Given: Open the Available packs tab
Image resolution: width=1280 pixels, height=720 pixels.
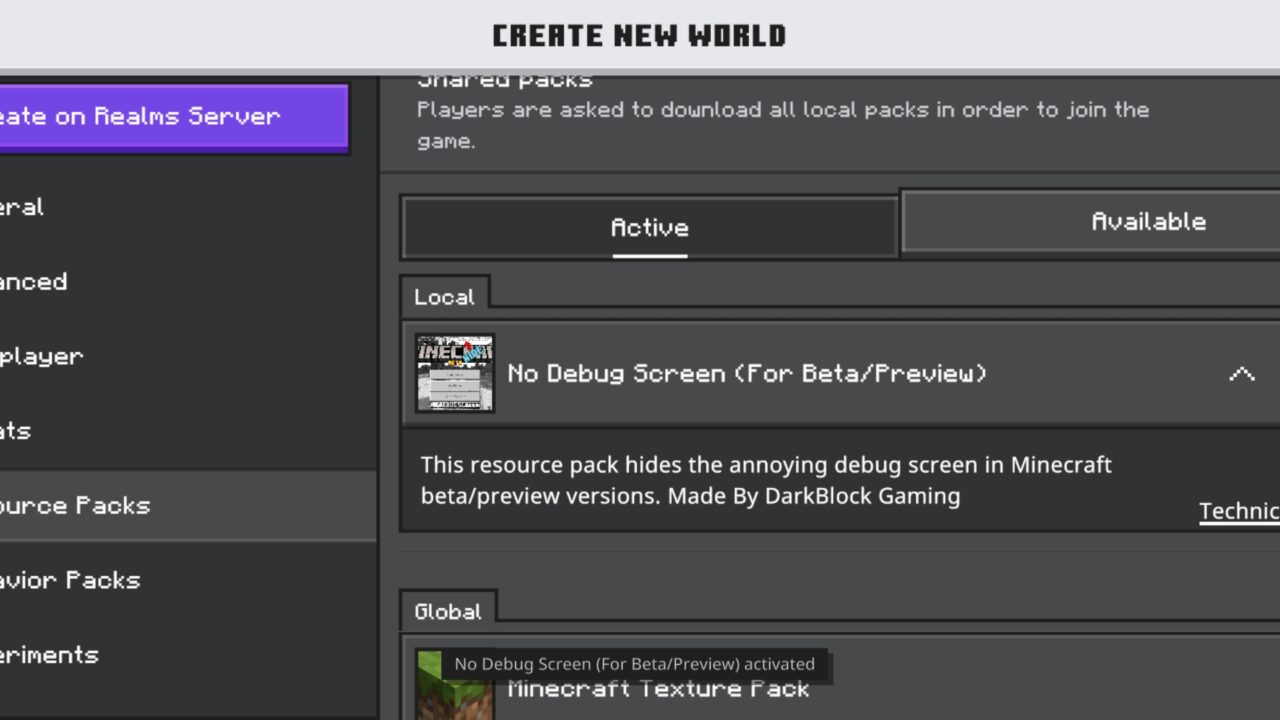Looking at the screenshot, I should pyautogui.click(x=1090, y=221).
